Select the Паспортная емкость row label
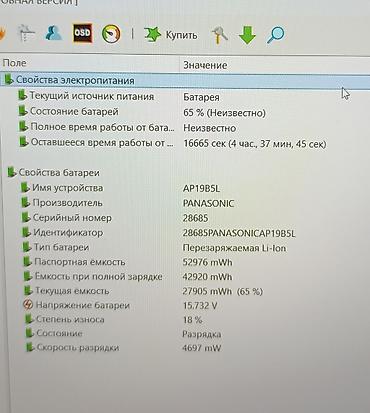The width and height of the screenshot is (370, 413). click(80, 262)
